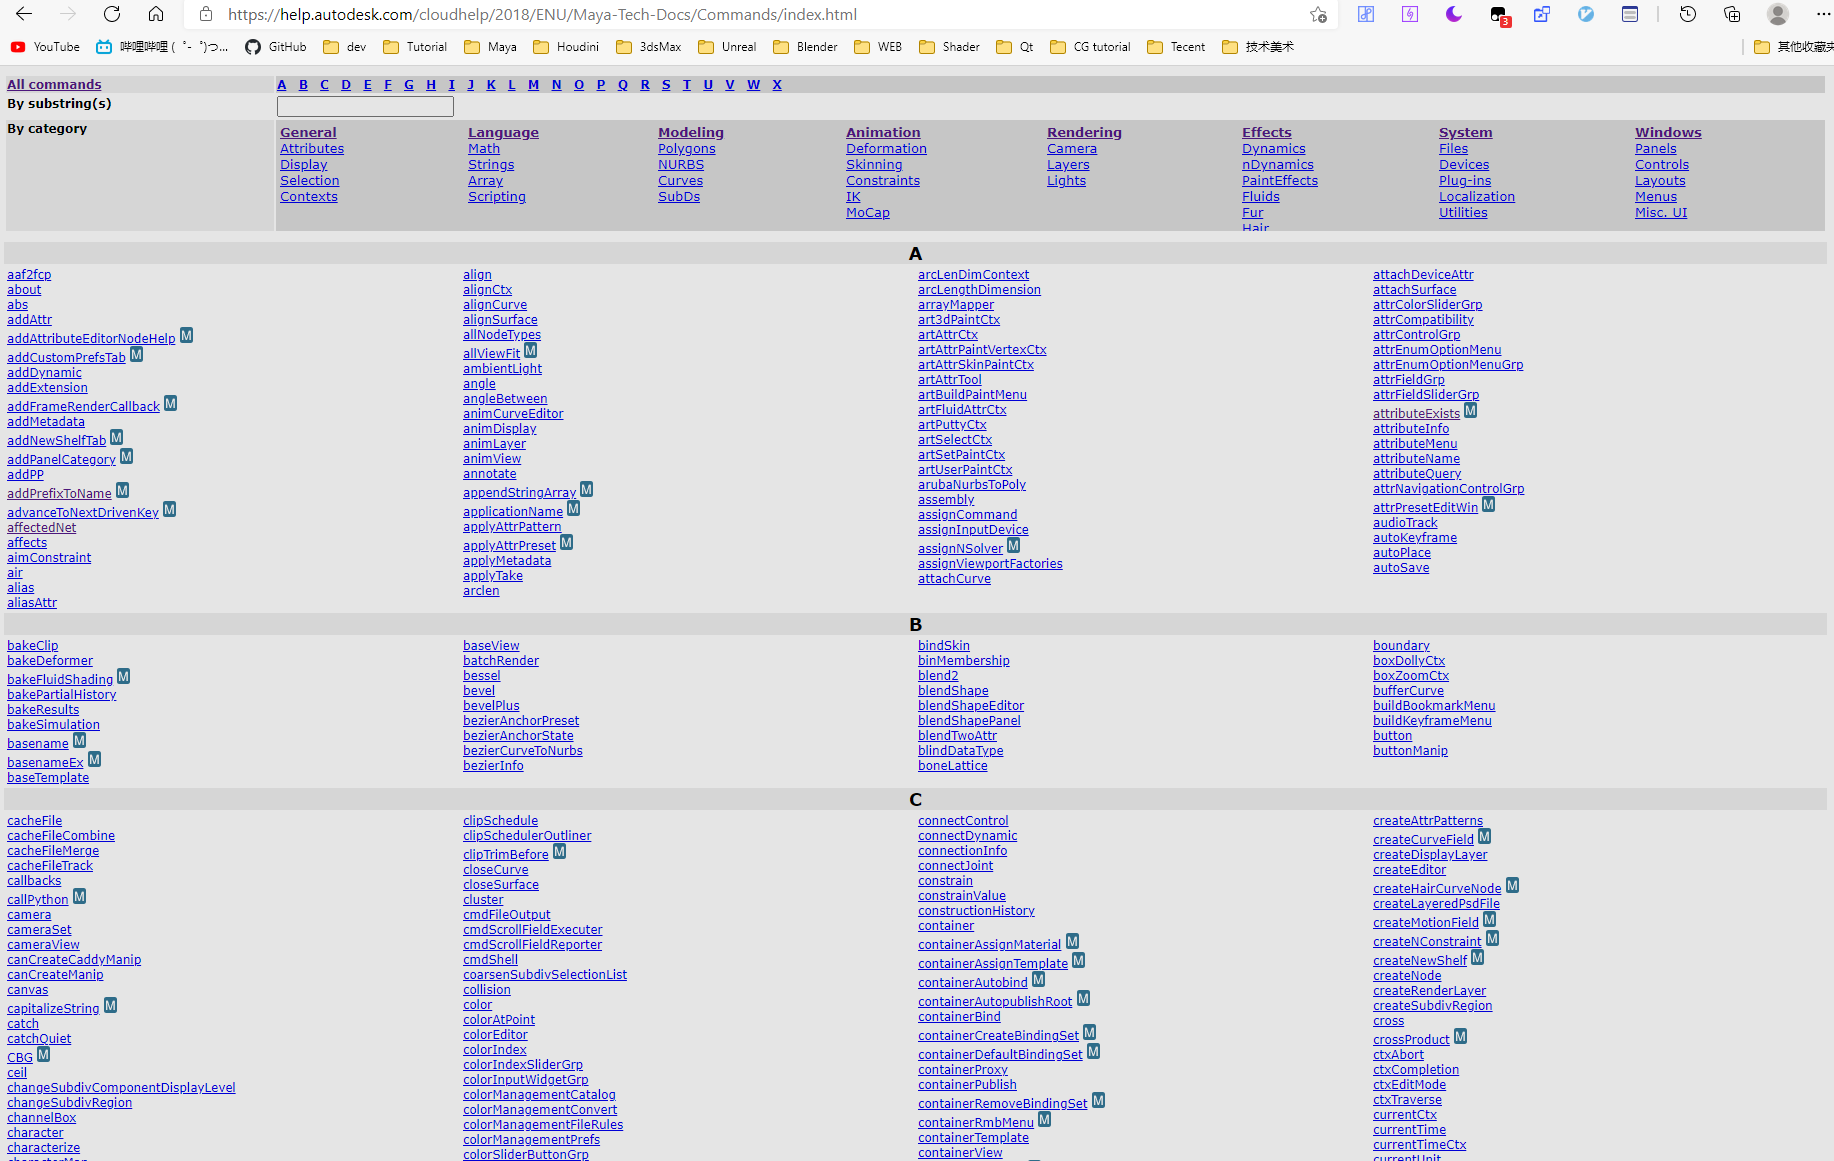Add page to favorites star icon
Screen dimensions: 1834x1161
pyautogui.click(x=1318, y=14)
